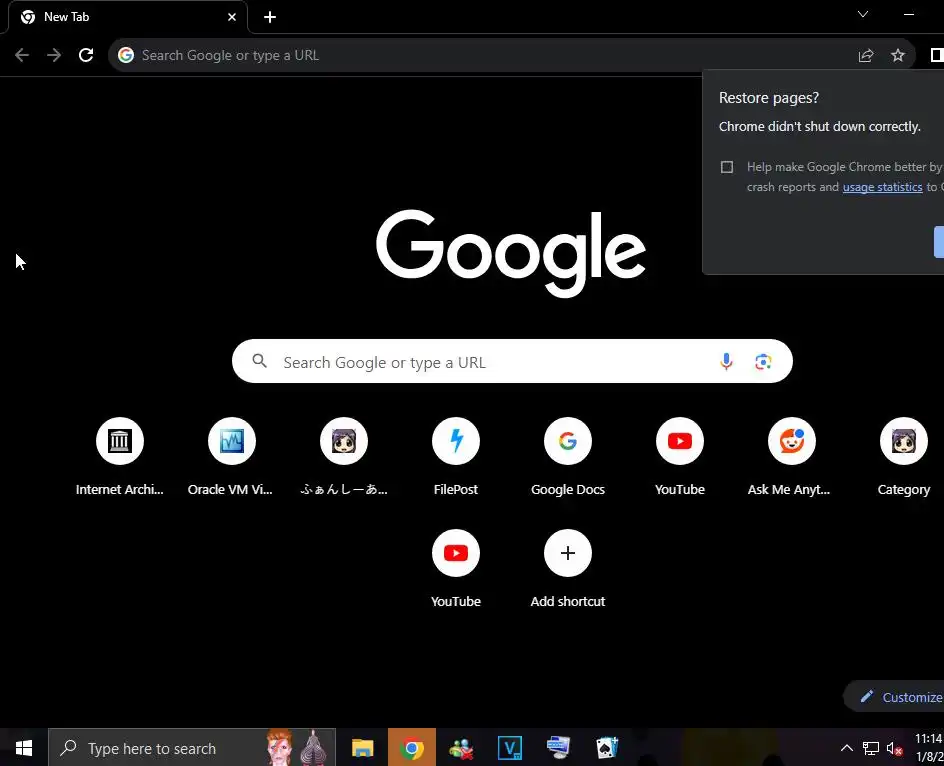The width and height of the screenshot is (944, 766).
Task: Open Google Lens image search icon
Action: coord(763,361)
